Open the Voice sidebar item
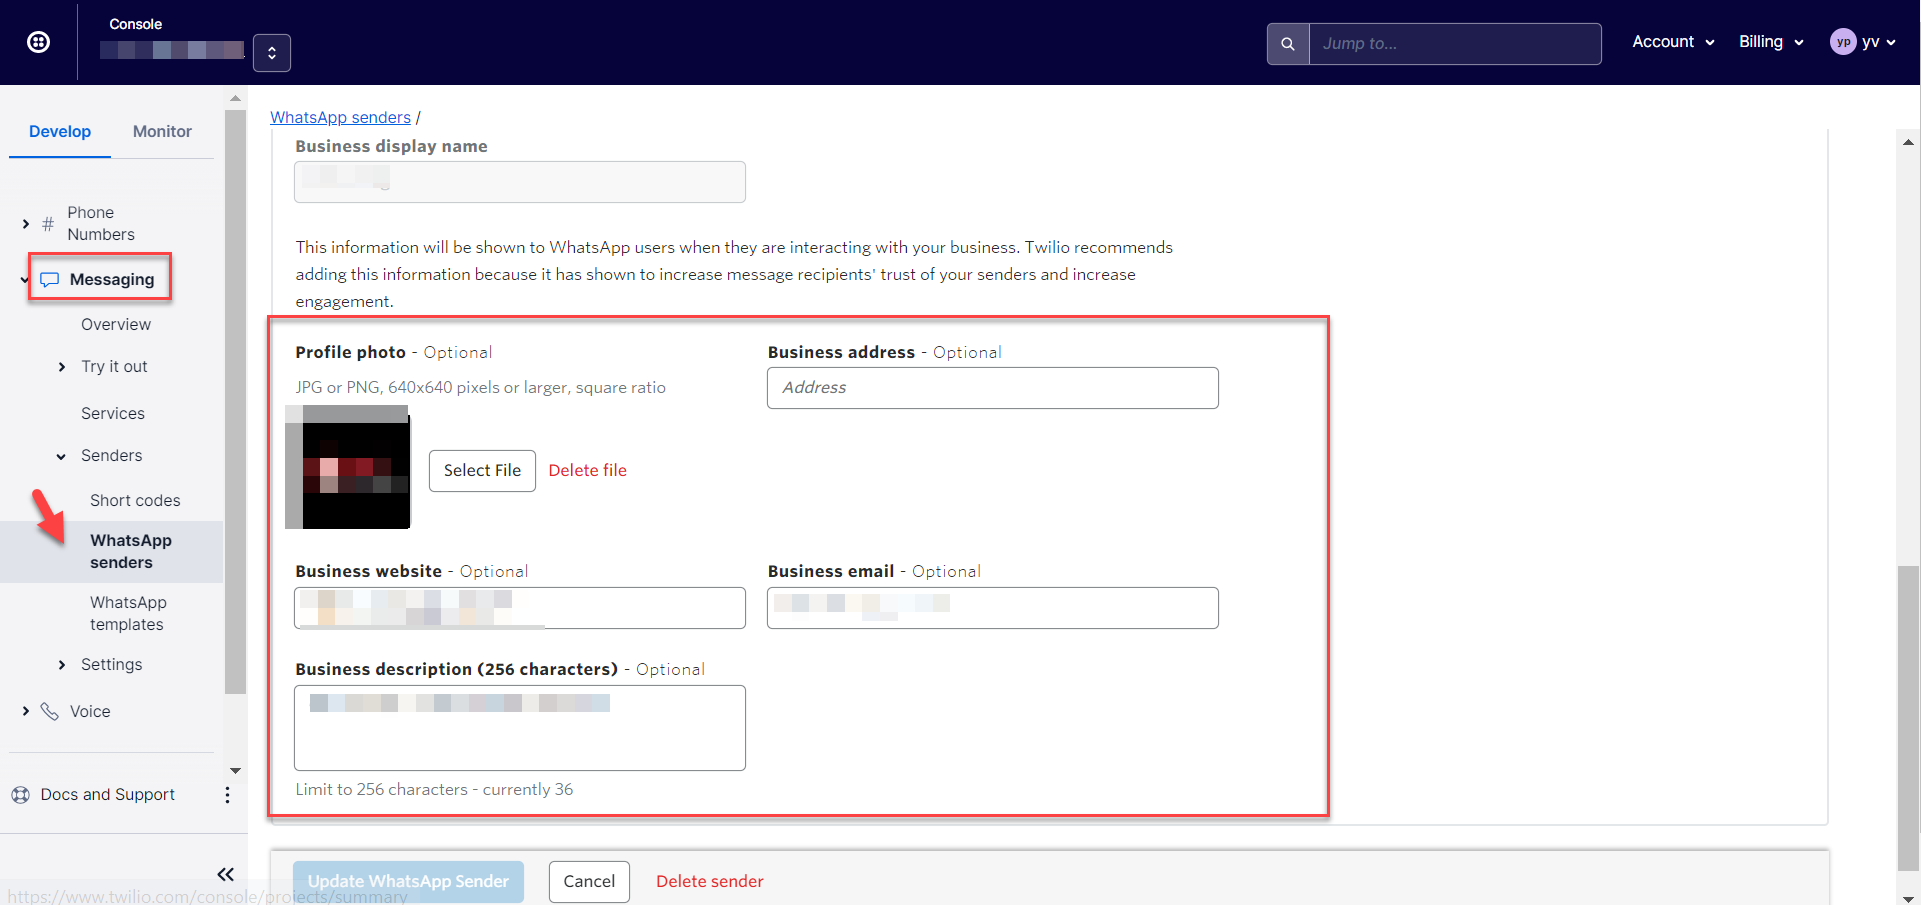 pyautogui.click(x=90, y=712)
